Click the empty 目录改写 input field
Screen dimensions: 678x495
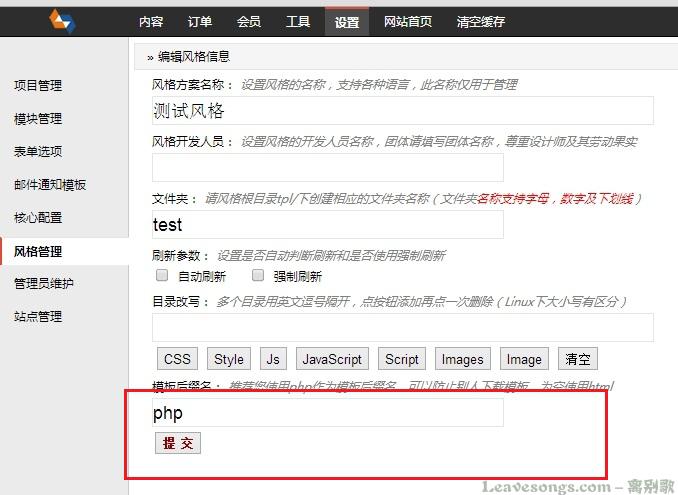[x=403, y=327]
